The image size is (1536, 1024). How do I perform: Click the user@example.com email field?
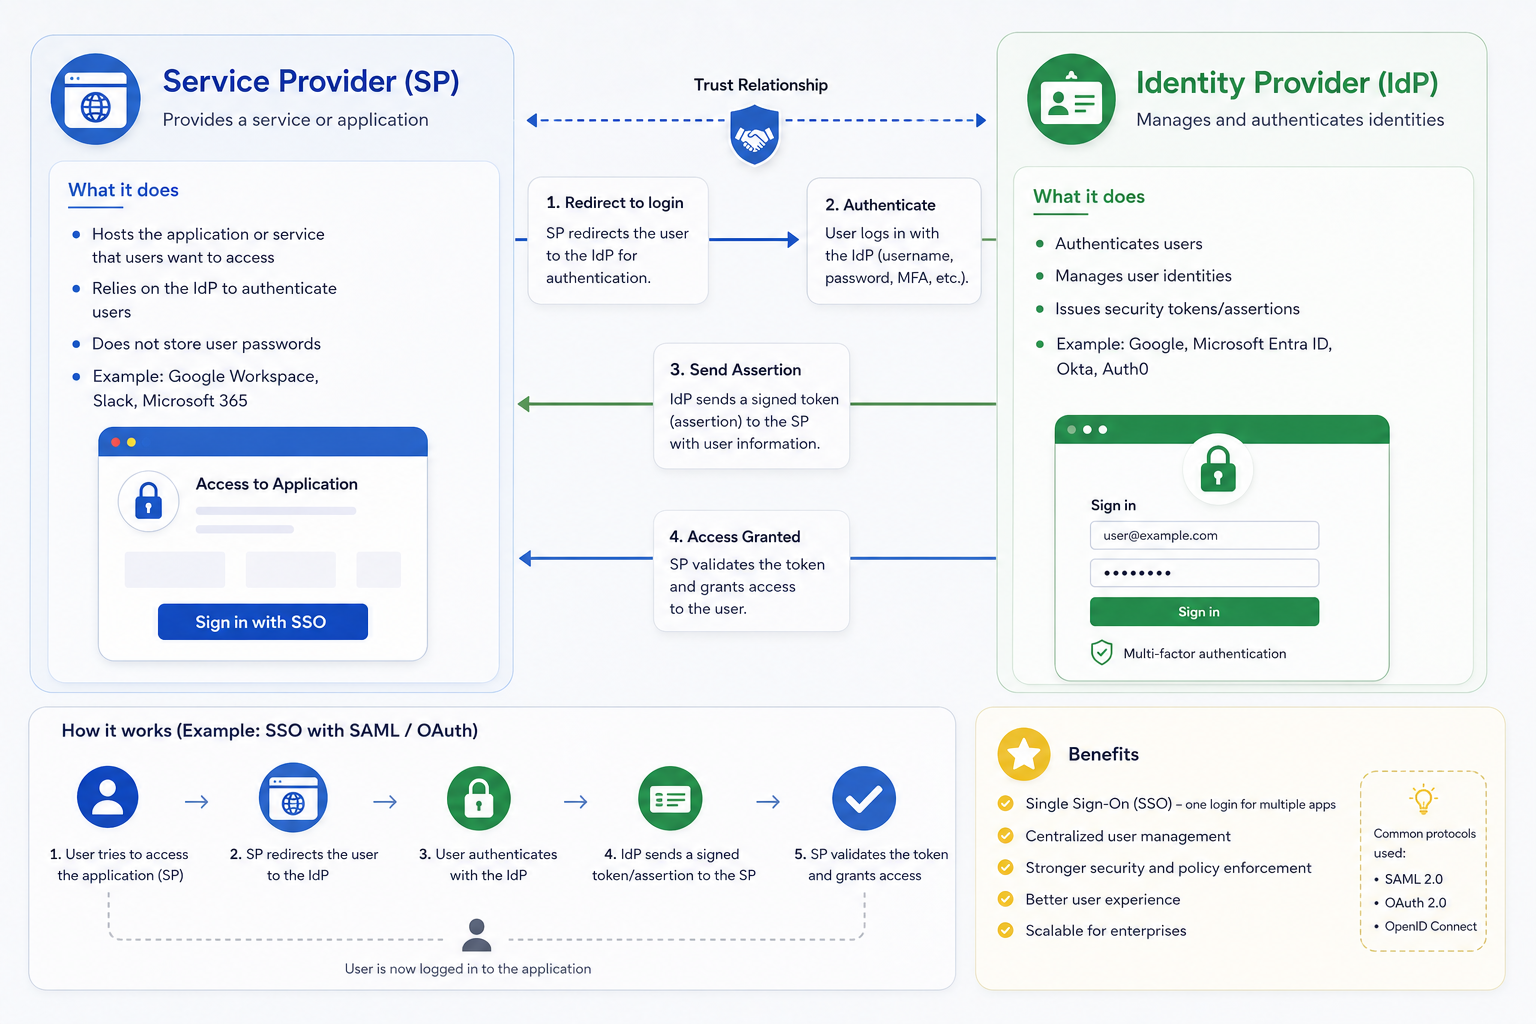pyautogui.click(x=1204, y=535)
